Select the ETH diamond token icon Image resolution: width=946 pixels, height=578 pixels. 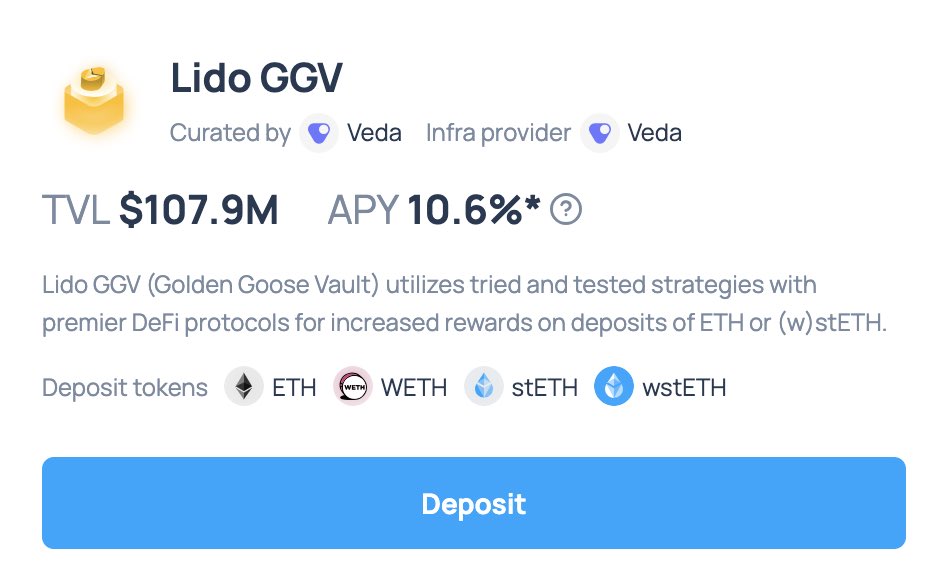(244, 386)
